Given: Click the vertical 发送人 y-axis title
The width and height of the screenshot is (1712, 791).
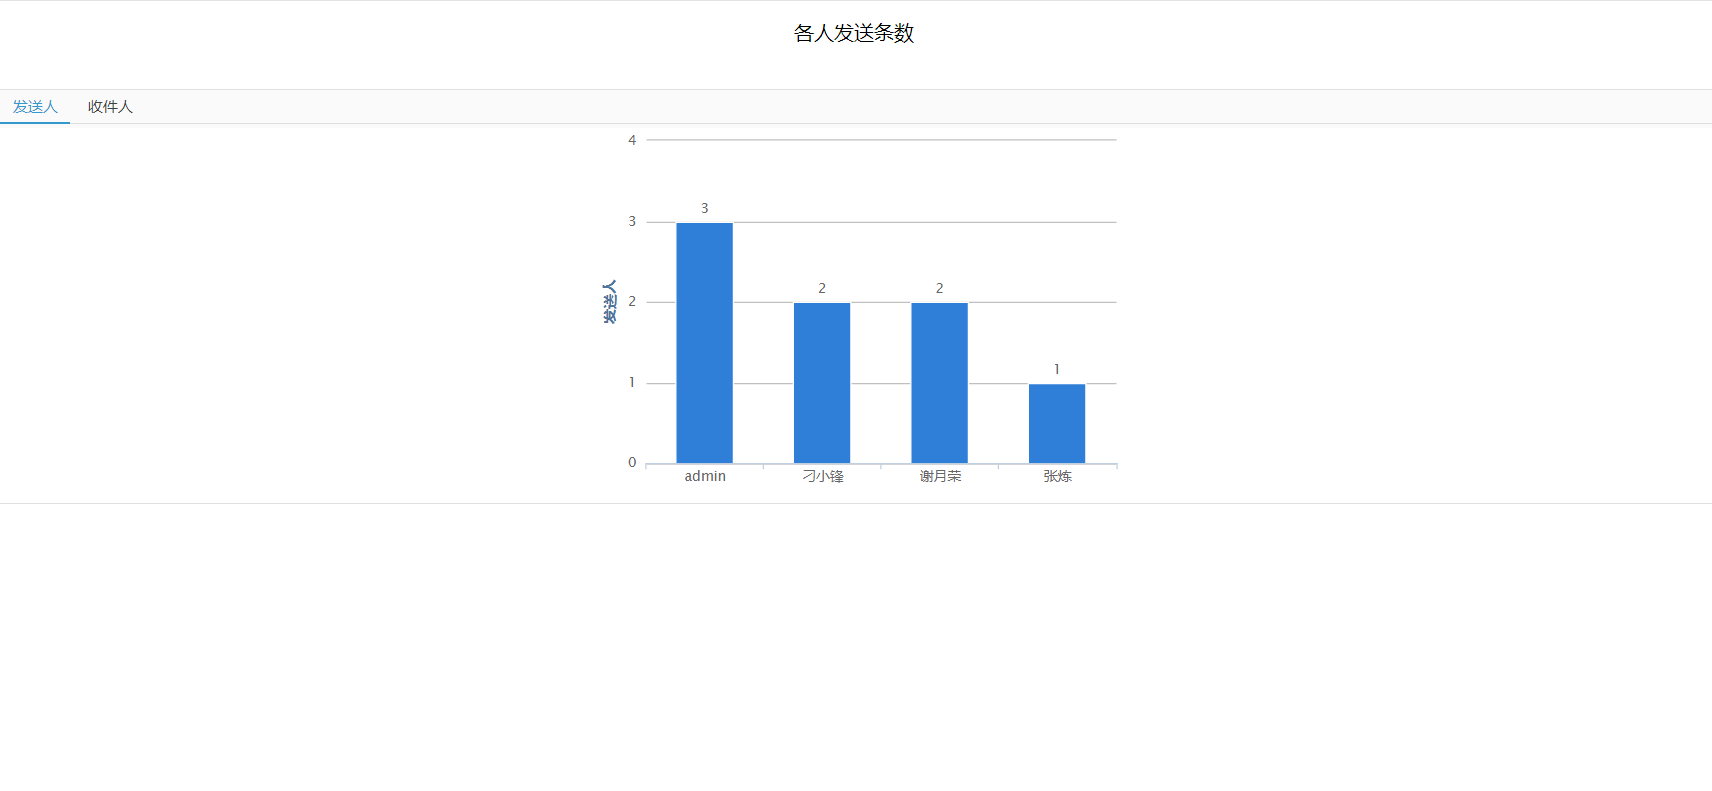Looking at the screenshot, I should click(x=610, y=301).
